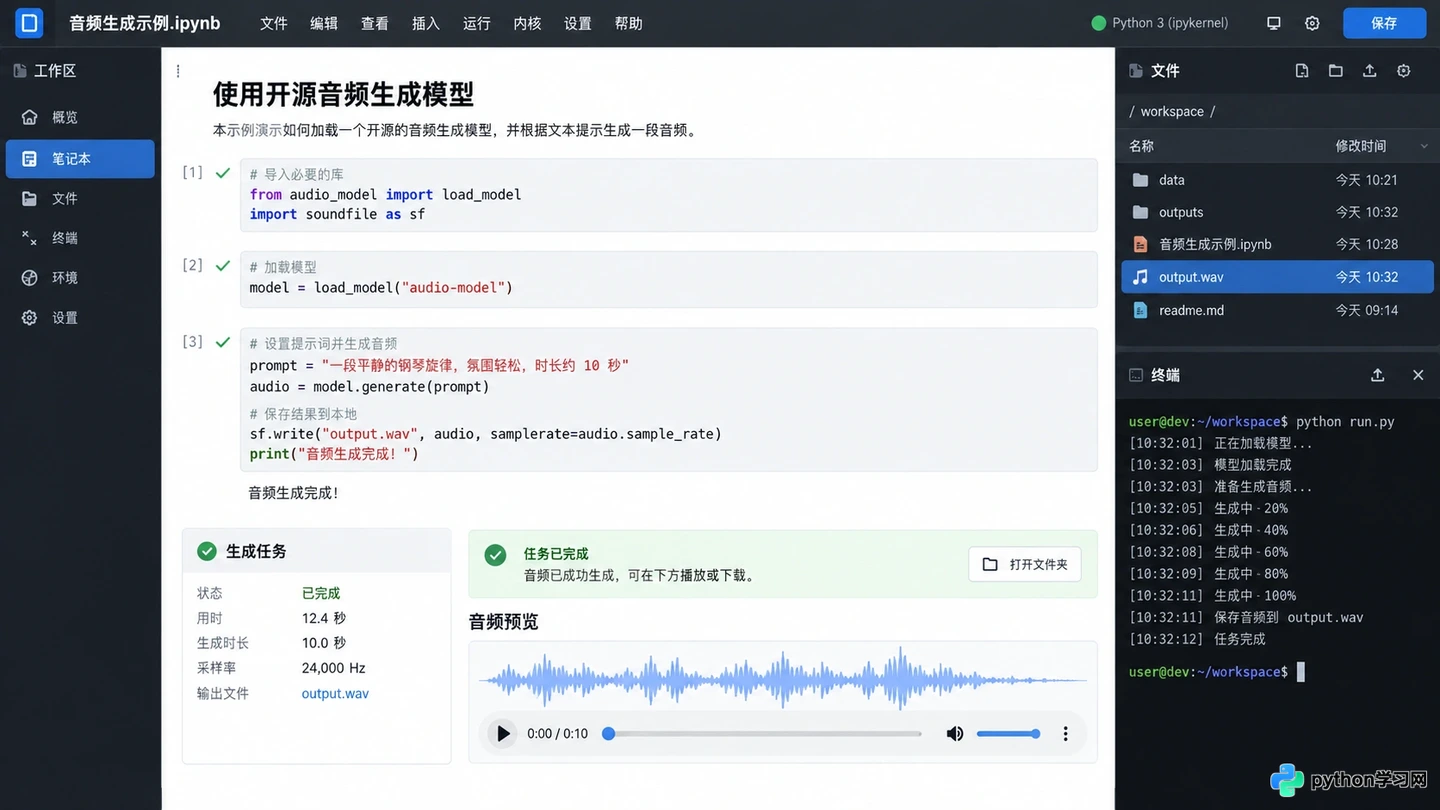Open the 运行 menu
Screen dimensions: 1440x810
477,23
